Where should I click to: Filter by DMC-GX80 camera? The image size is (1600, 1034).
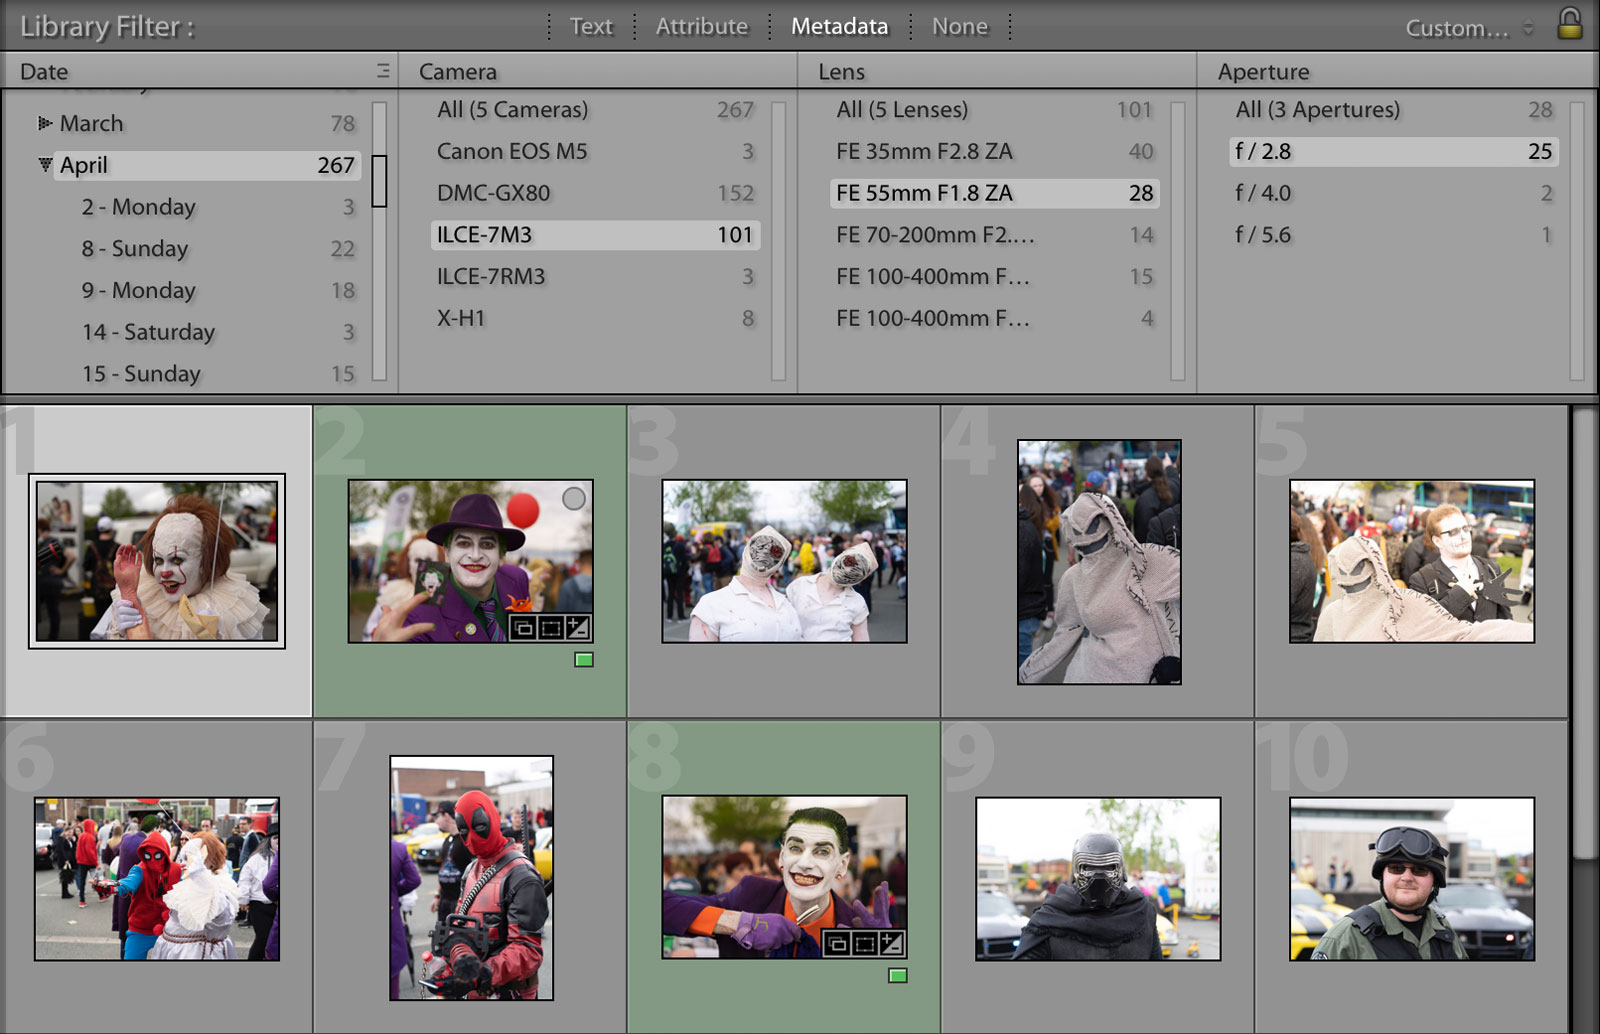tap(595, 193)
